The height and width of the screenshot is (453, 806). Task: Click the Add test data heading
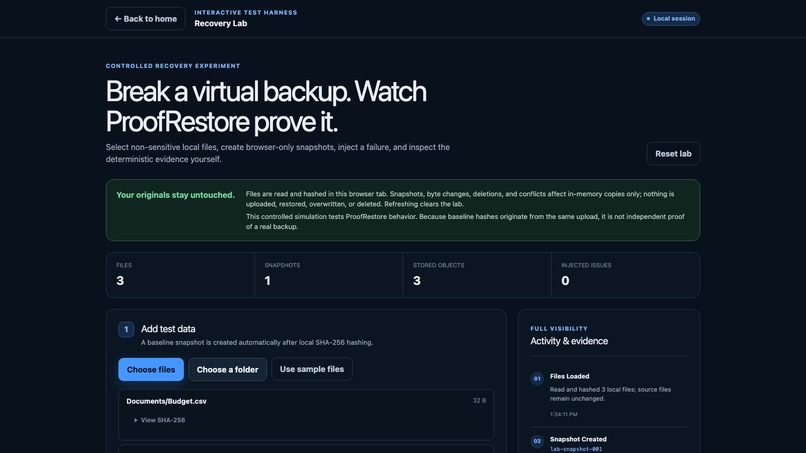(x=168, y=329)
